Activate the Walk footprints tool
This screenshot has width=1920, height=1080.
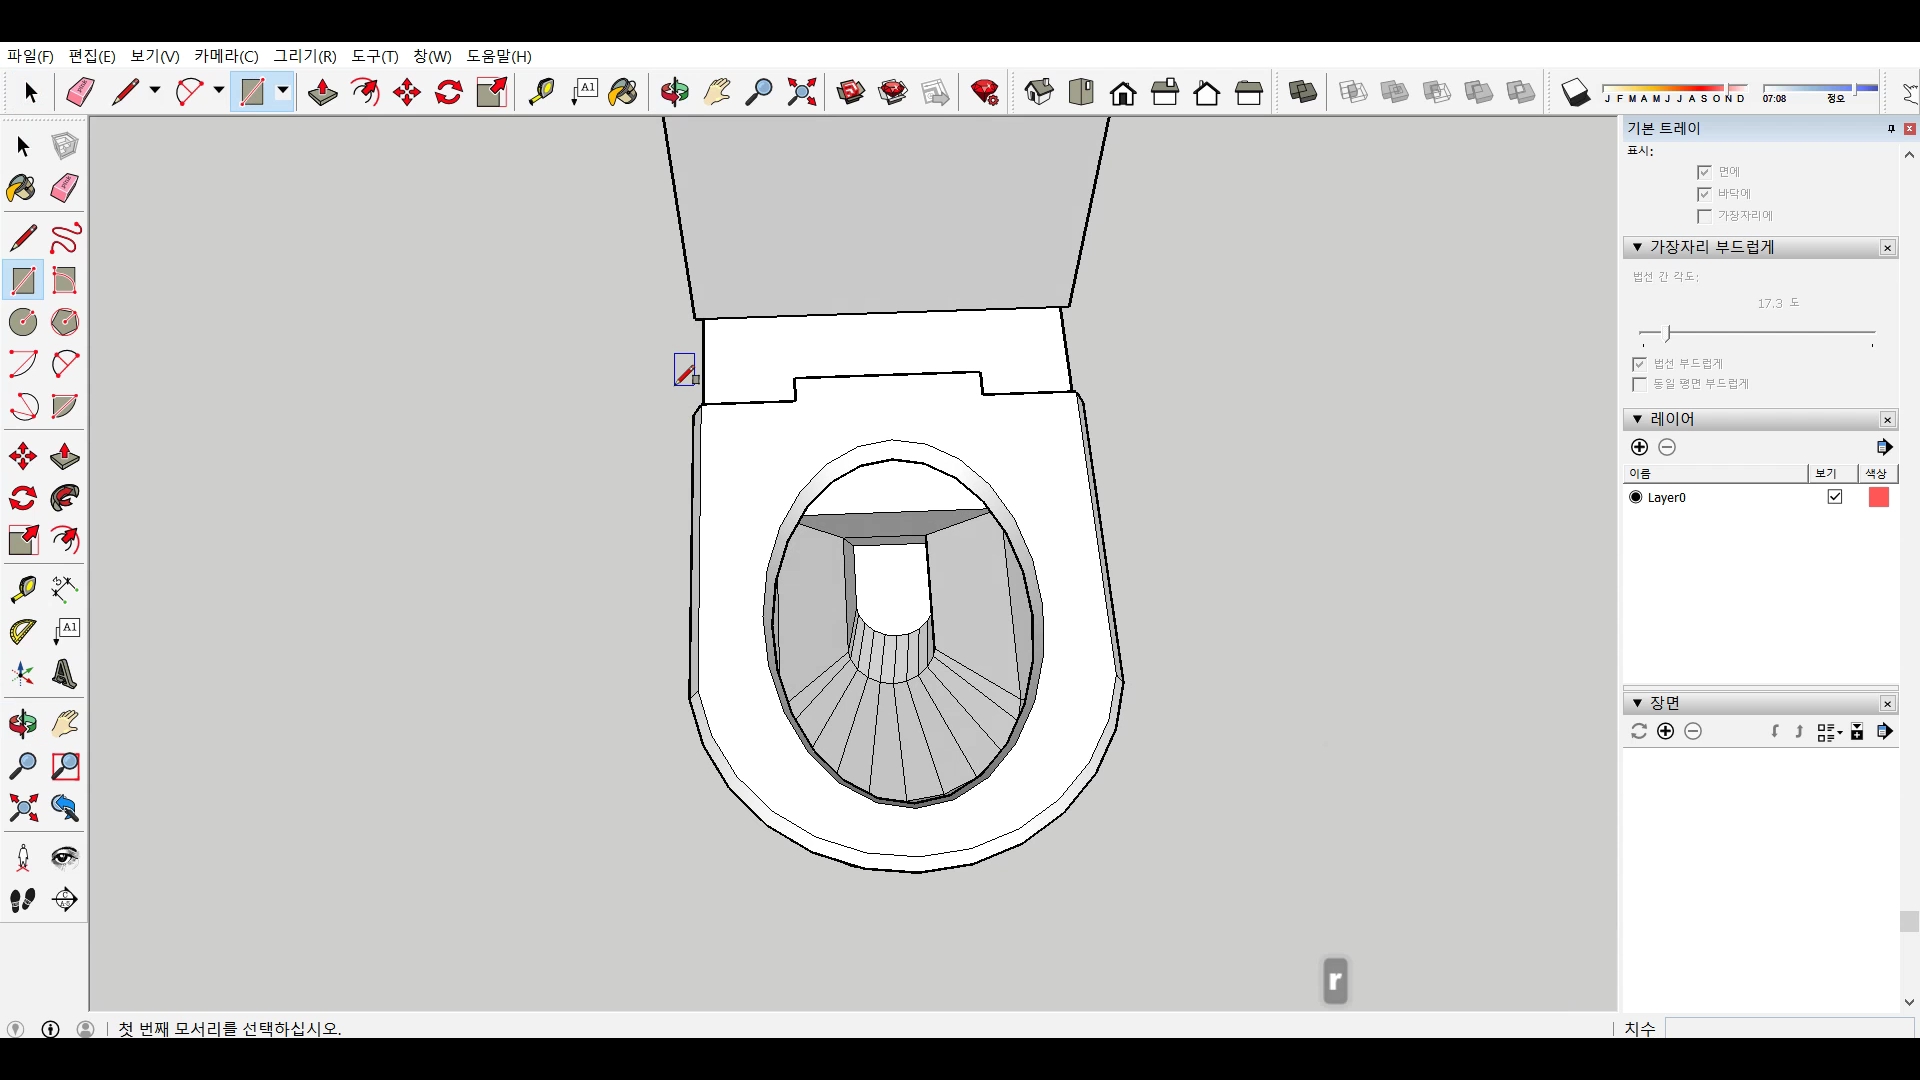tap(22, 900)
